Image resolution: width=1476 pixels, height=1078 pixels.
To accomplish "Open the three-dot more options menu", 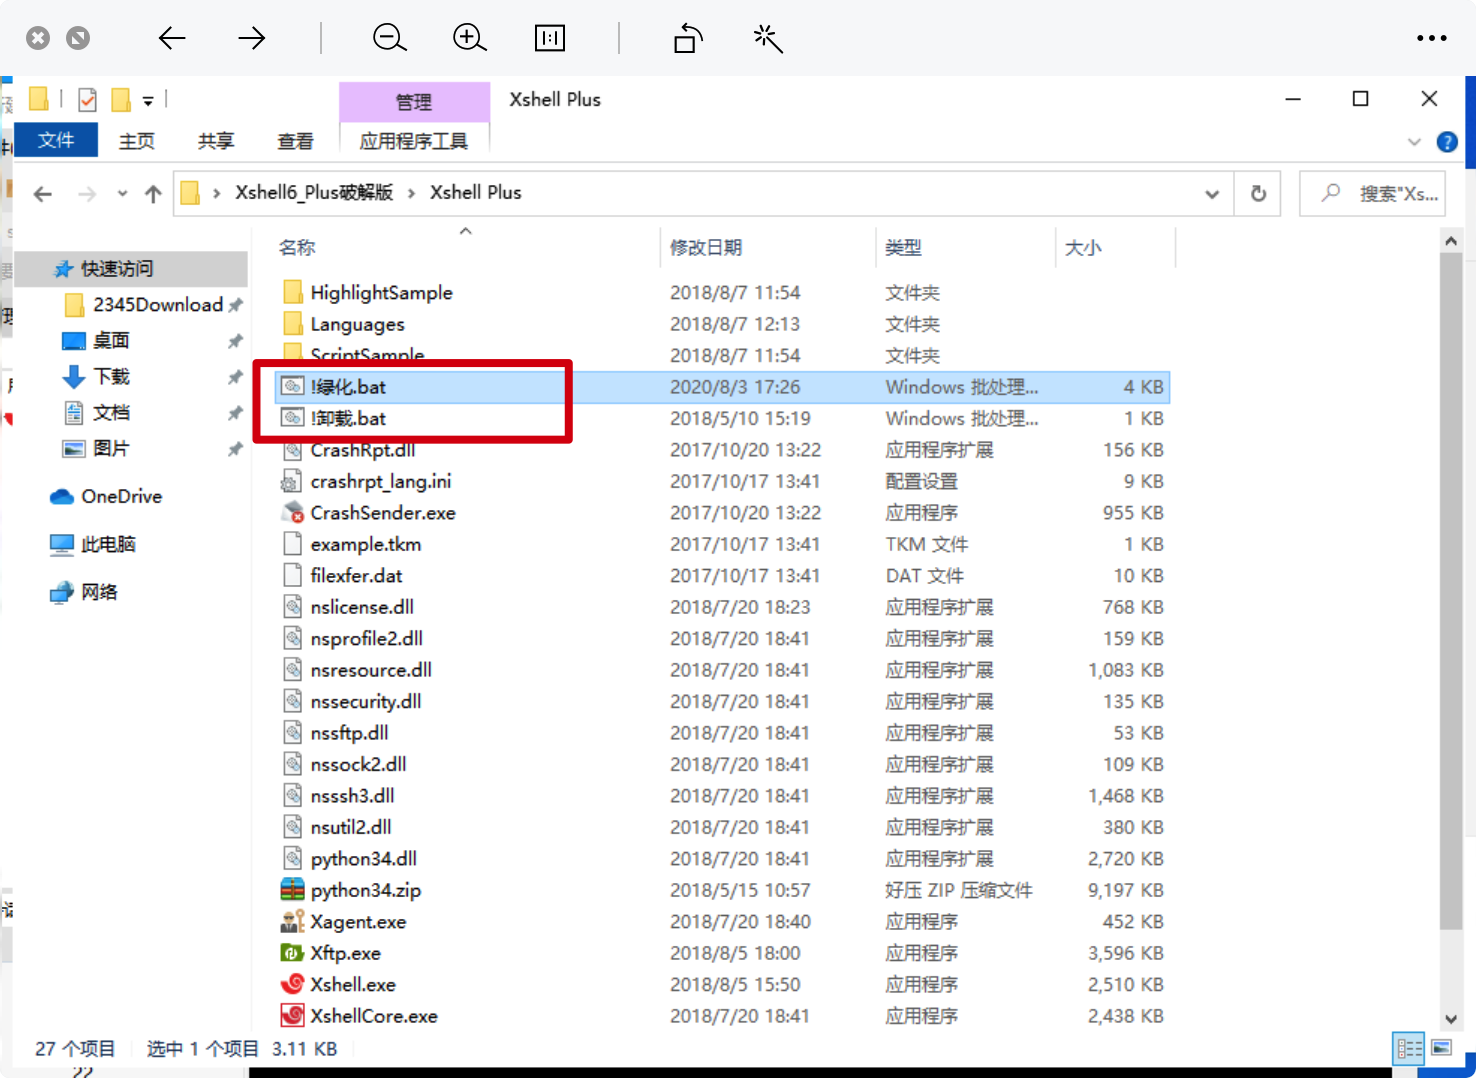I will point(1432,38).
